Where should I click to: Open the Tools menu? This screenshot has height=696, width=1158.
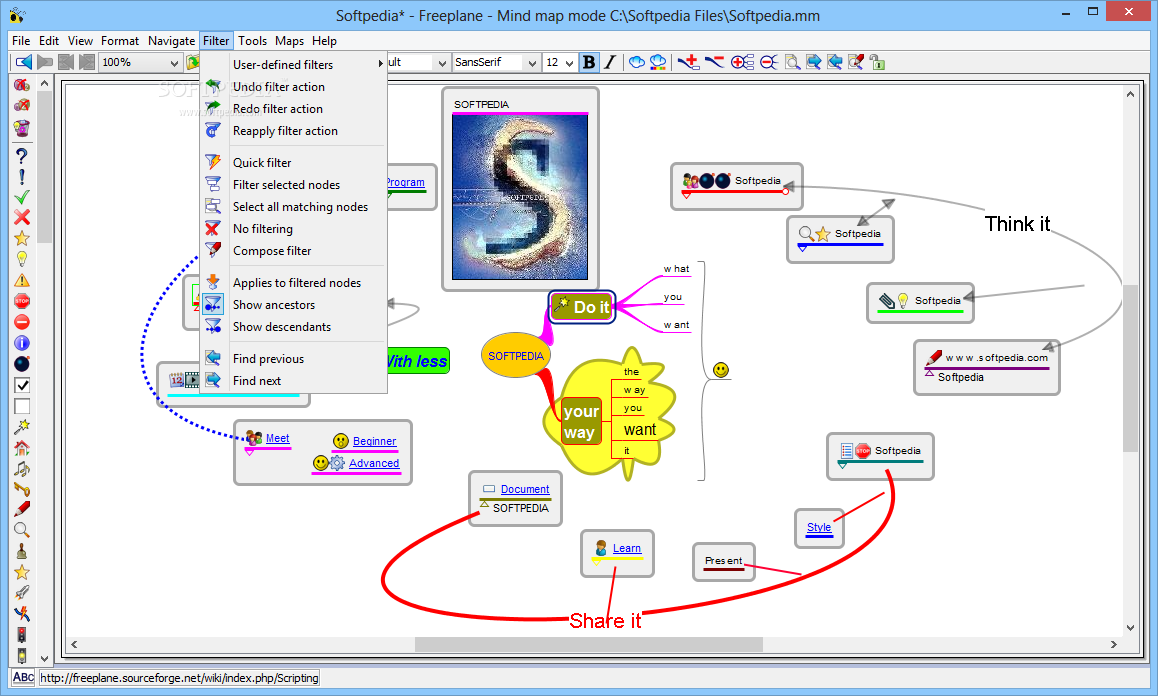click(x=252, y=41)
